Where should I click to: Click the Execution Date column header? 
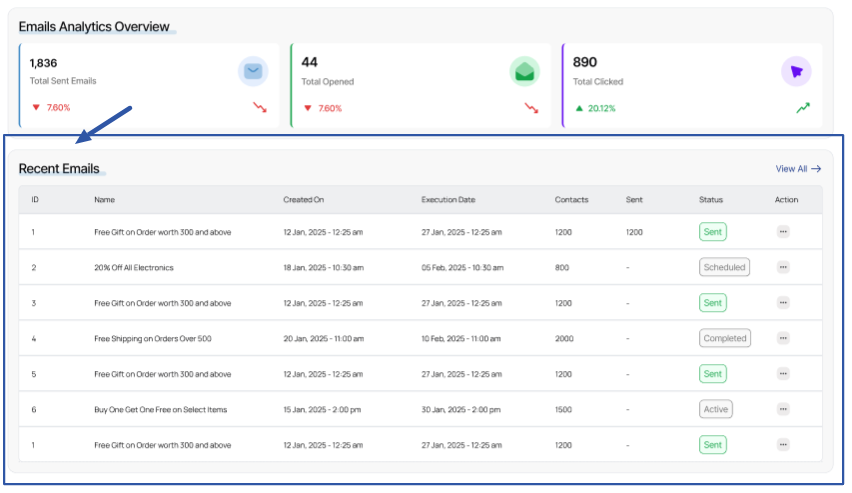click(448, 200)
